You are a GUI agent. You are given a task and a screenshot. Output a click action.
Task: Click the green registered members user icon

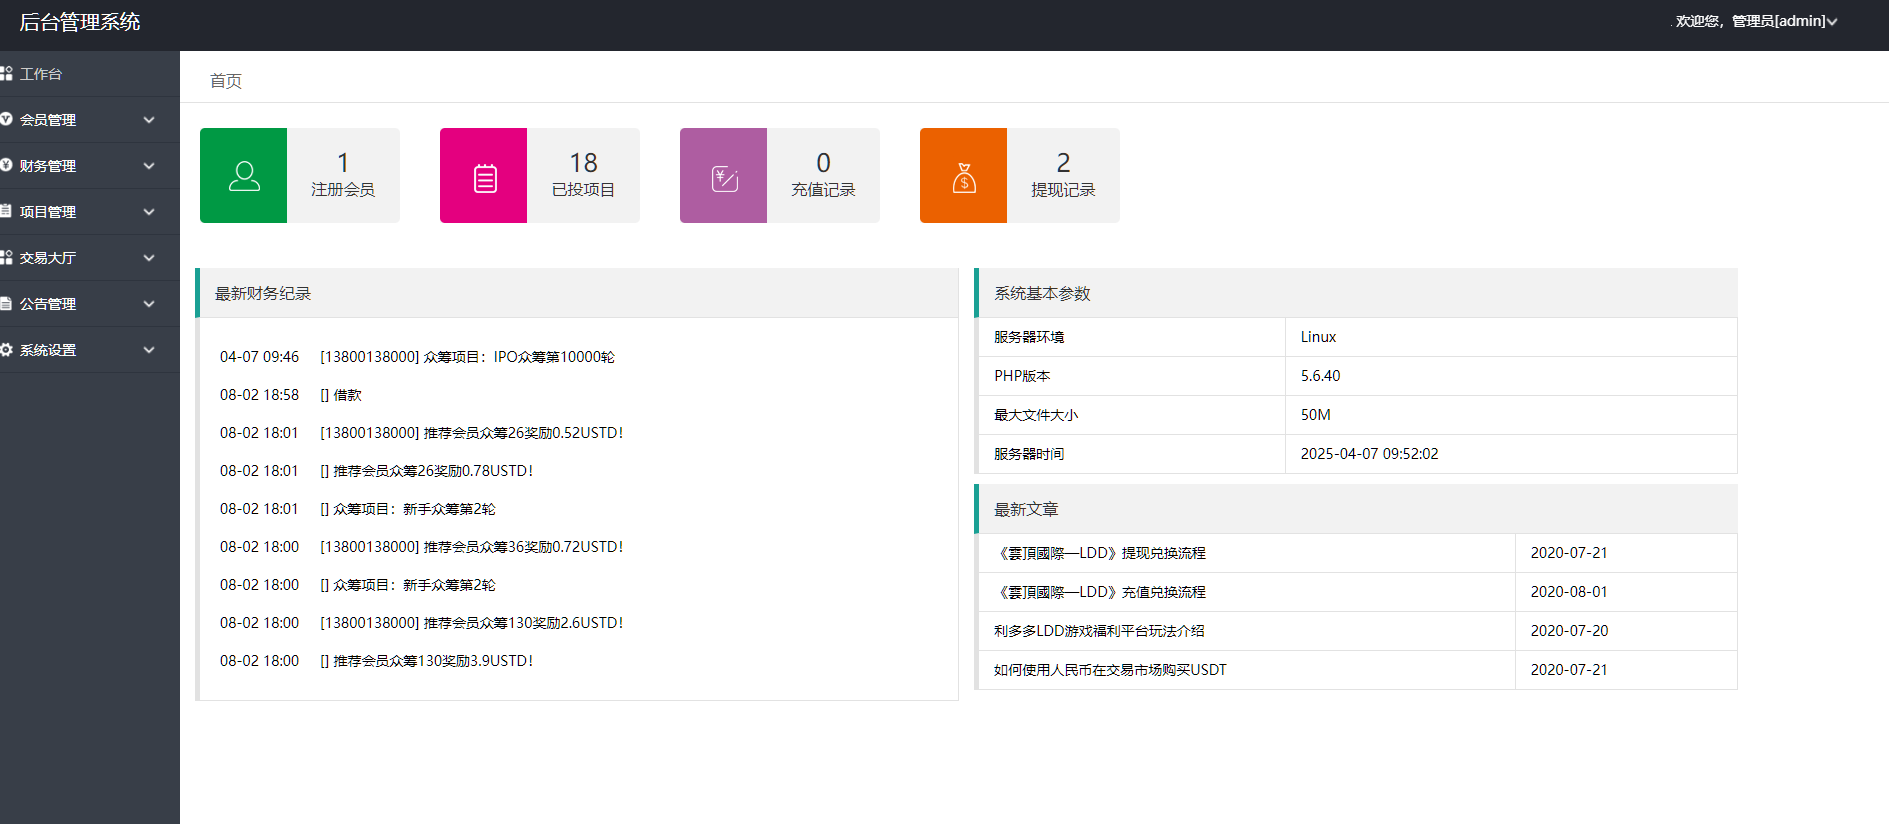(244, 176)
